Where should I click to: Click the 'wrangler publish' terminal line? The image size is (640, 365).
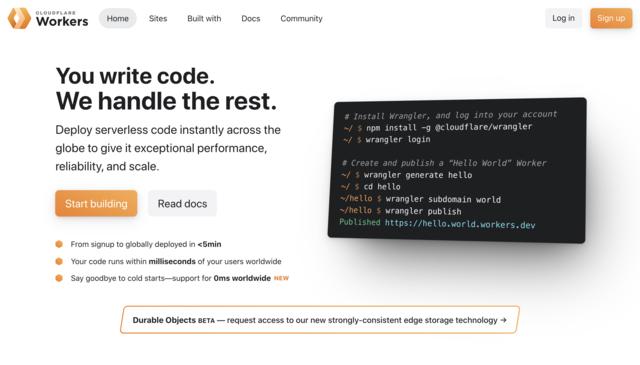click(x=400, y=211)
